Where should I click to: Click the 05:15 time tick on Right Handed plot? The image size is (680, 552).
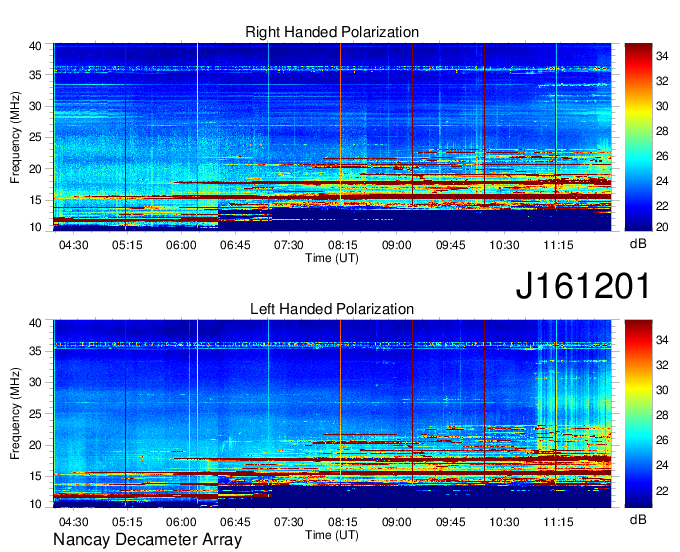click(127, 245)
